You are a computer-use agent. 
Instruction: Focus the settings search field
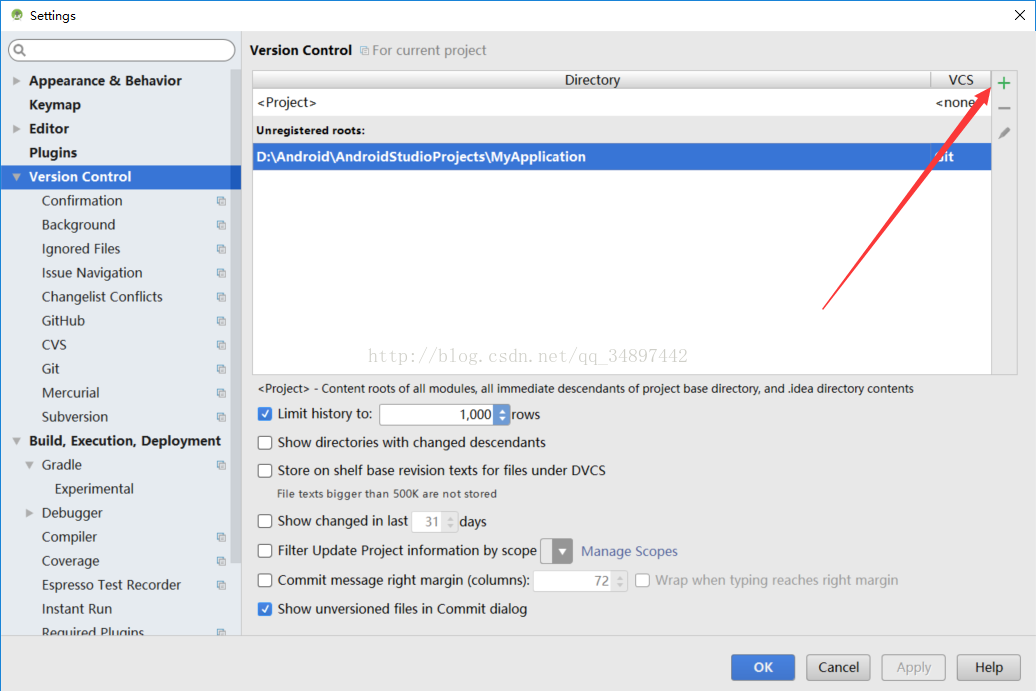tap(122, 50)
